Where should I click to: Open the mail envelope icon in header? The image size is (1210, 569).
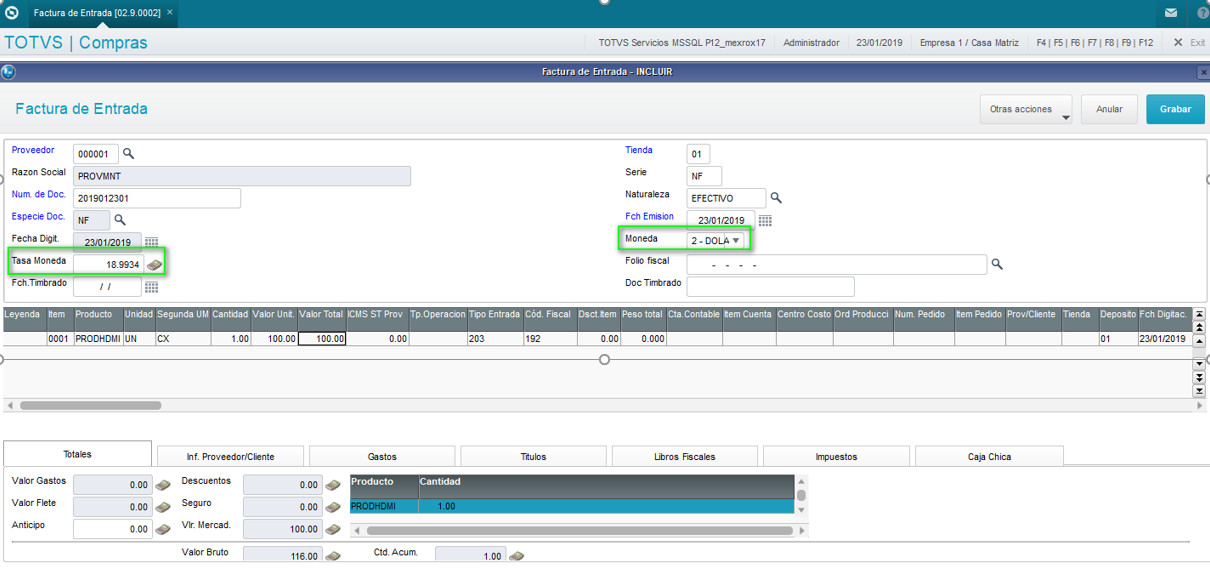(x=1171, y=12)
